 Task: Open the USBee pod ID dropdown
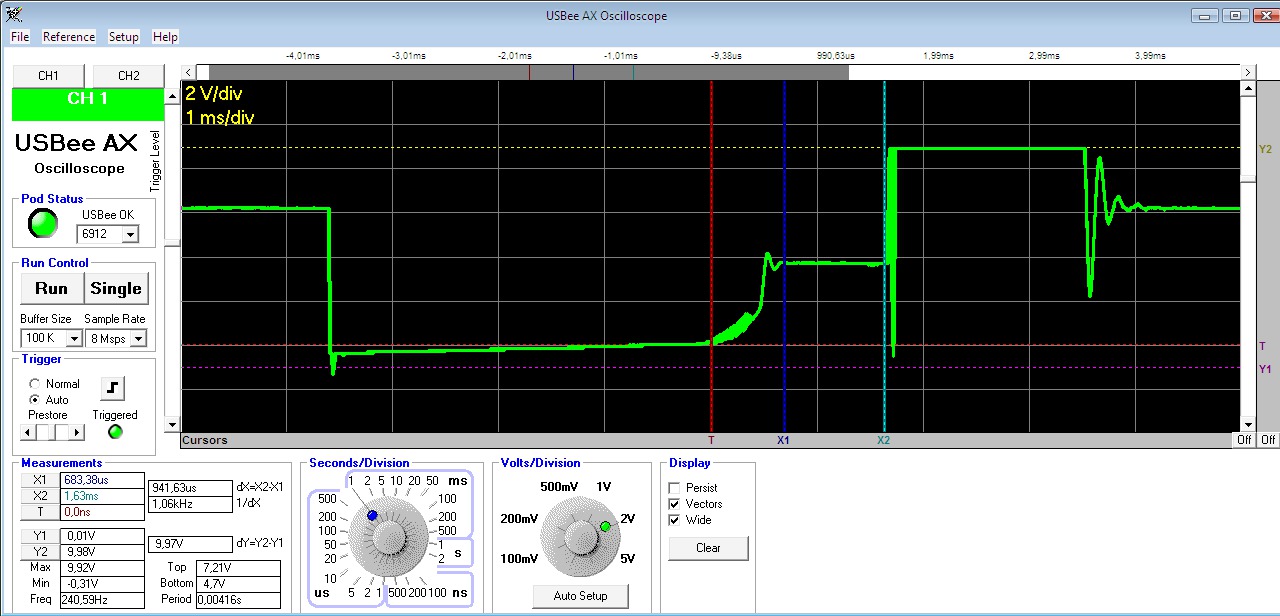point(129,234)
